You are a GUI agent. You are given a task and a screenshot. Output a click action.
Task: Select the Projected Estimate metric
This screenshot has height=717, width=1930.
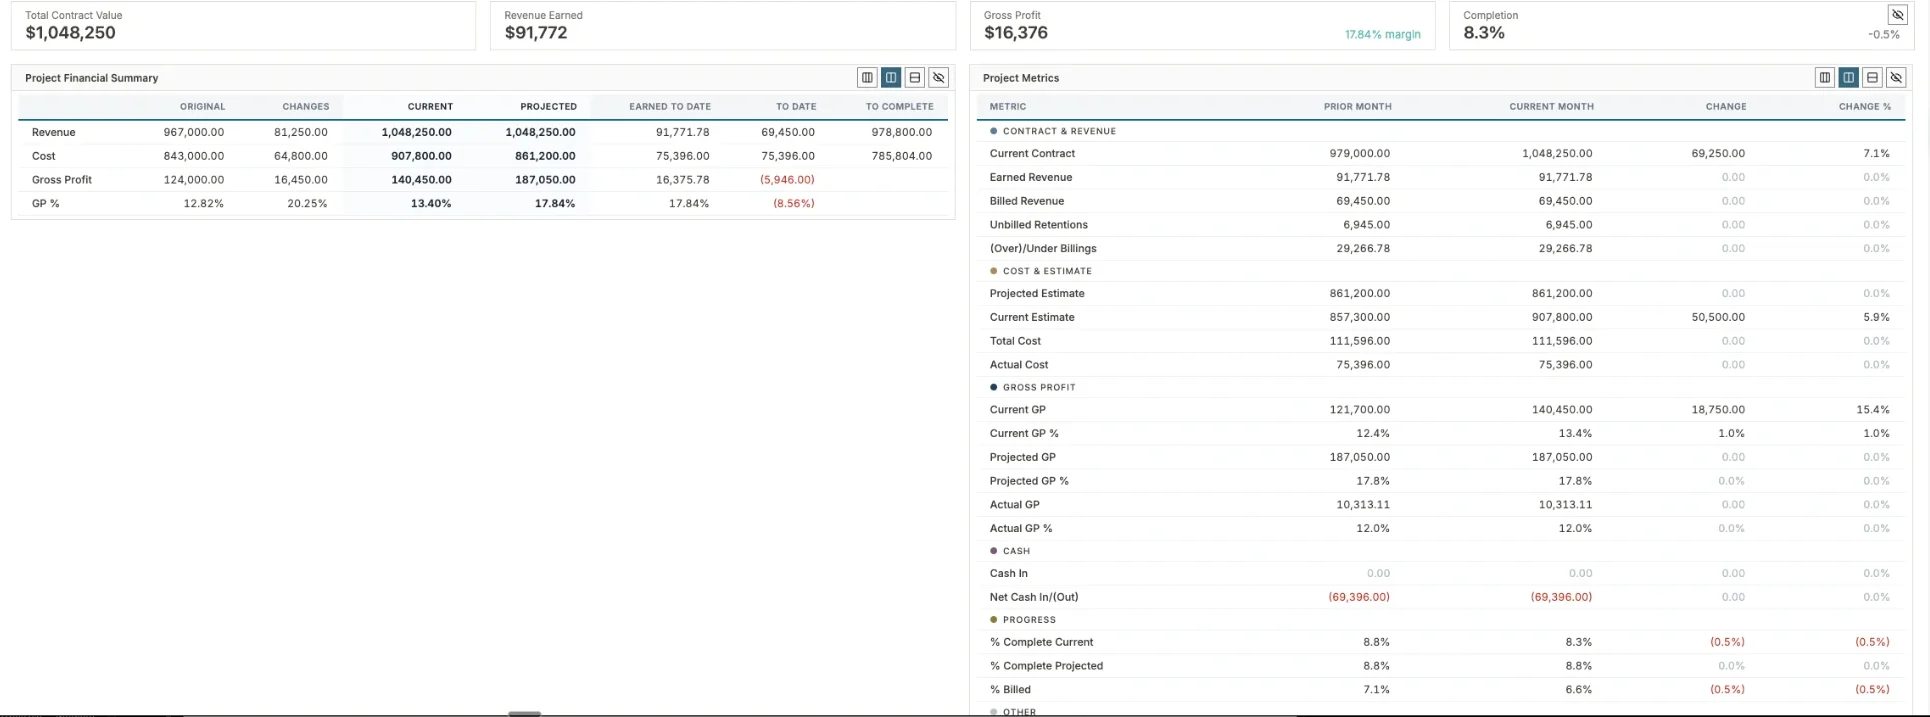(x=1036, y=293)
